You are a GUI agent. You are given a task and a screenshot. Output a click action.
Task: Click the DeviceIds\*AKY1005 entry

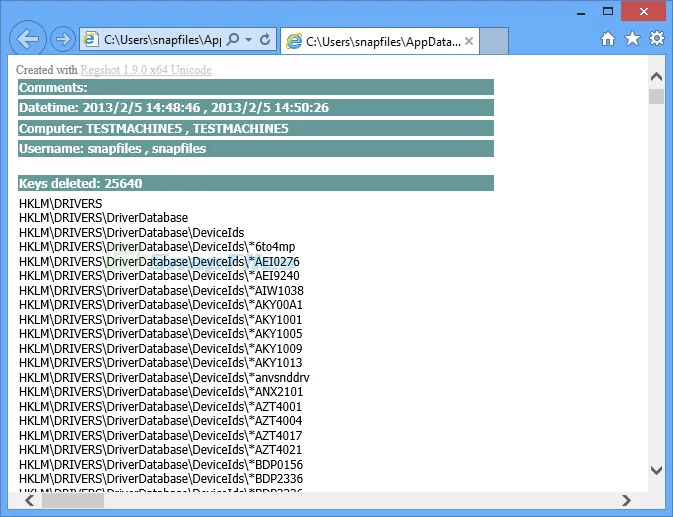tap(161, 333)
